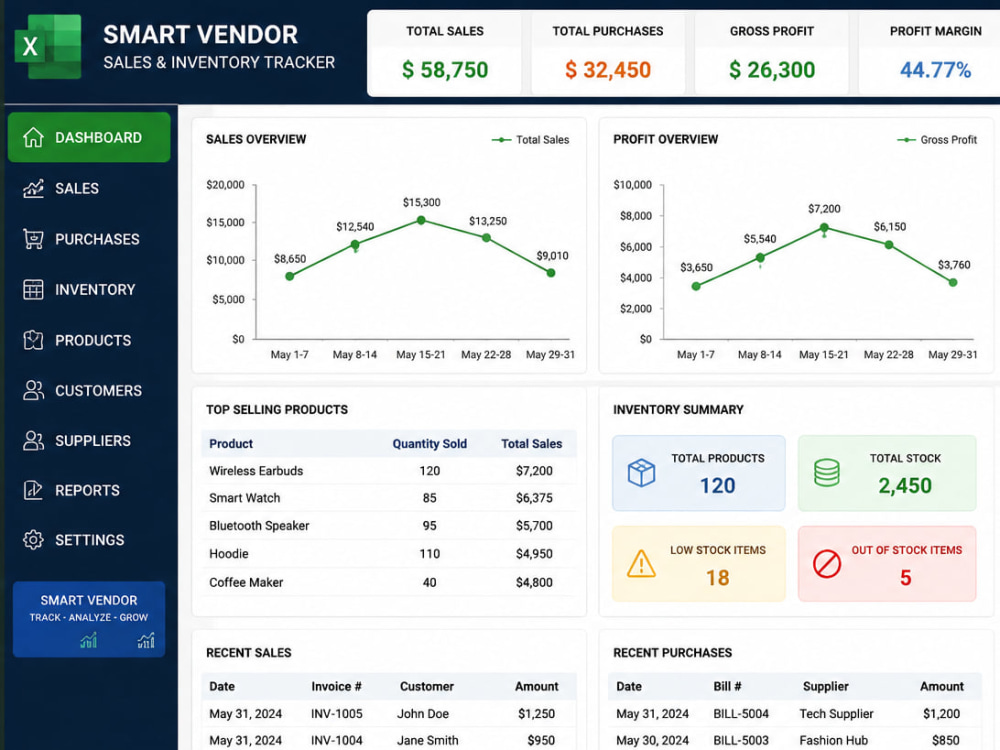The width and height of the screenshot is (1000, 750).
Task: Click the Total Sales $58,750 card
Action: 445,54
